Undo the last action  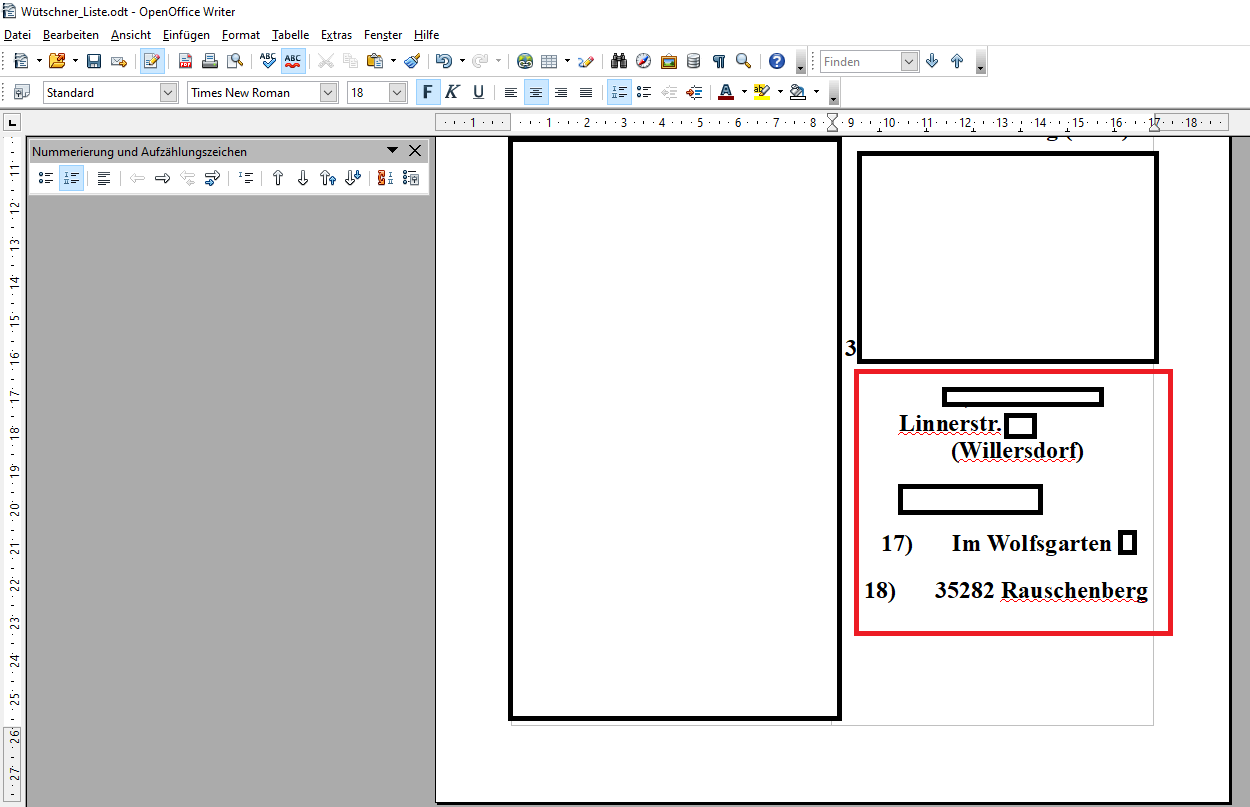click(444, 61)
